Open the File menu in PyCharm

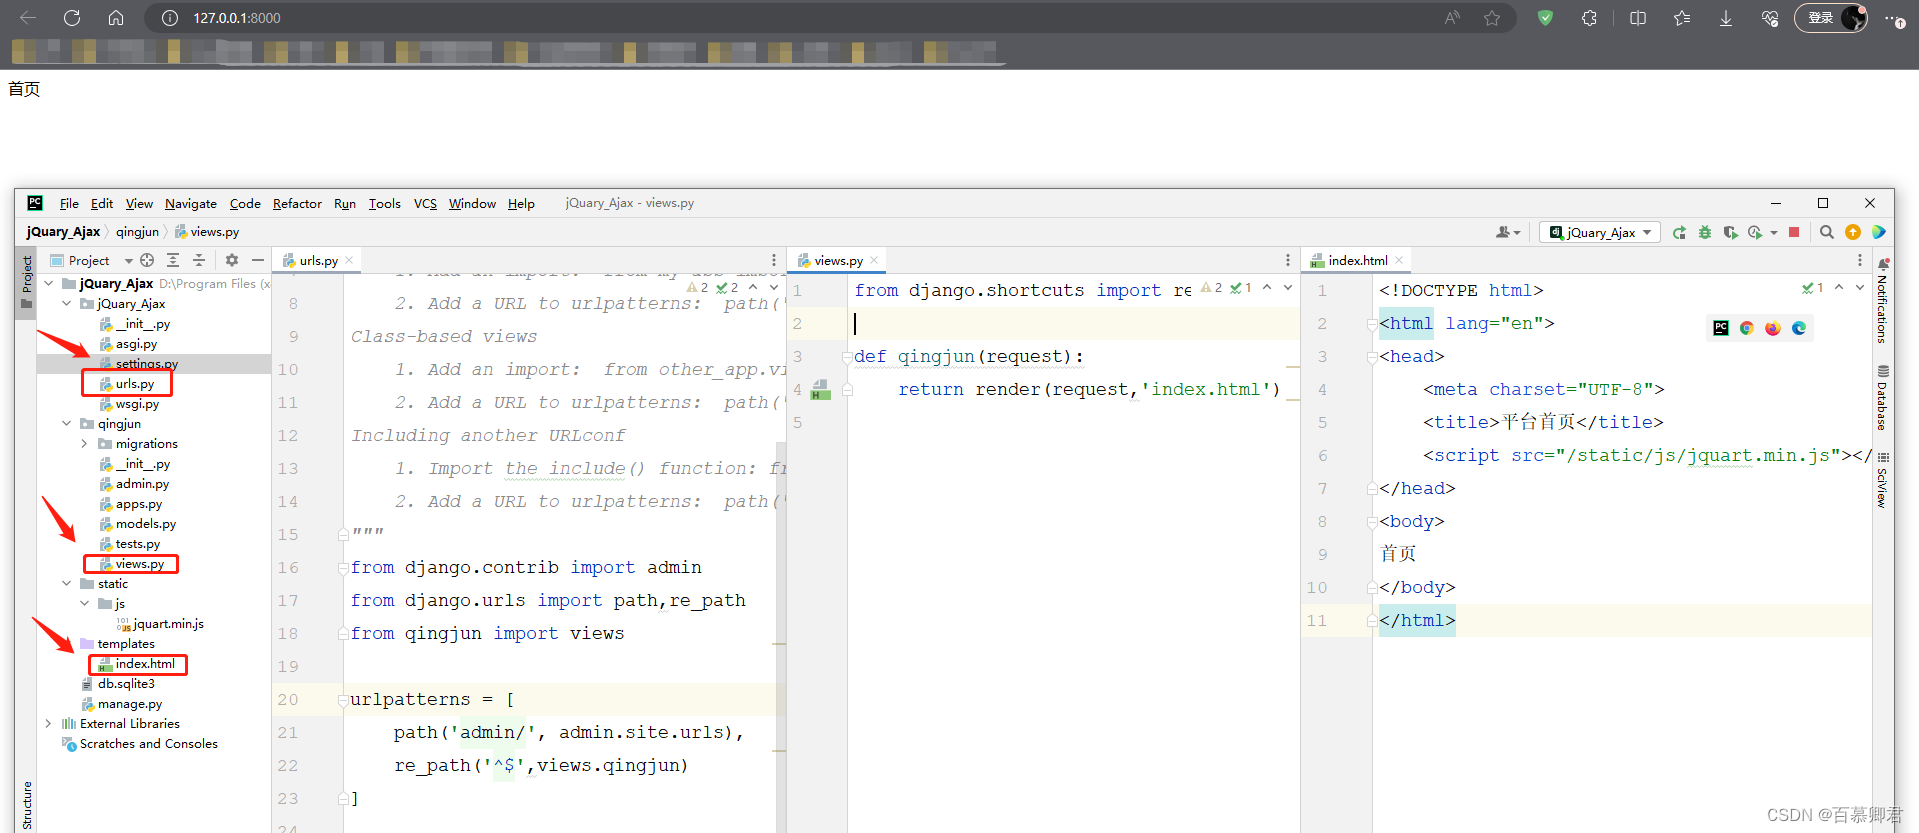(x=69, y=203)
